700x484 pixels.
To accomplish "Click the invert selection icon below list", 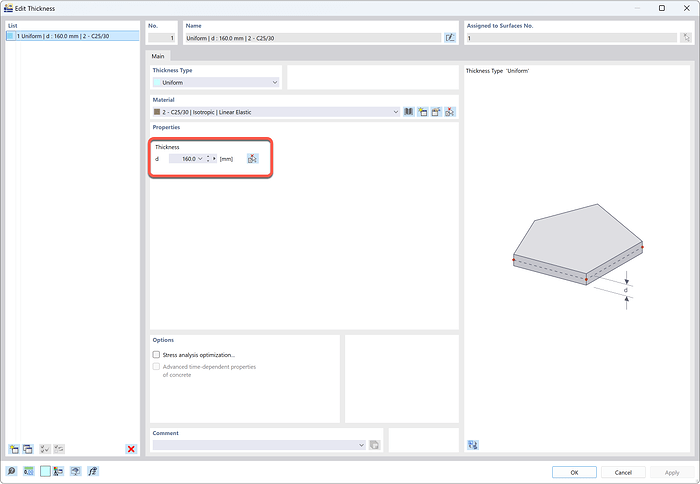I will [x=59, y=449].
